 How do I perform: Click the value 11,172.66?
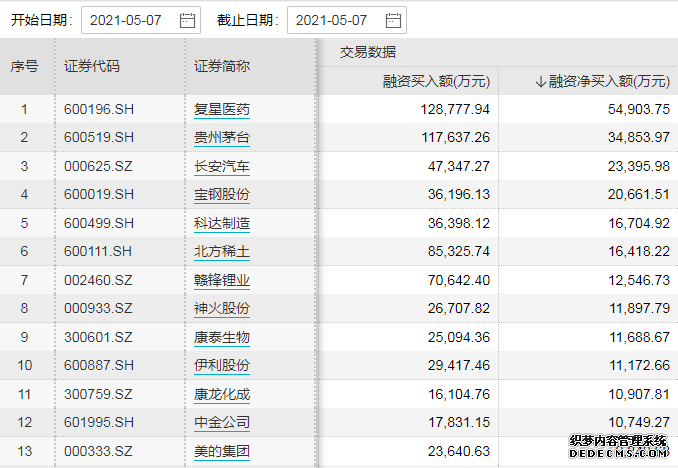tap(640, 365)
